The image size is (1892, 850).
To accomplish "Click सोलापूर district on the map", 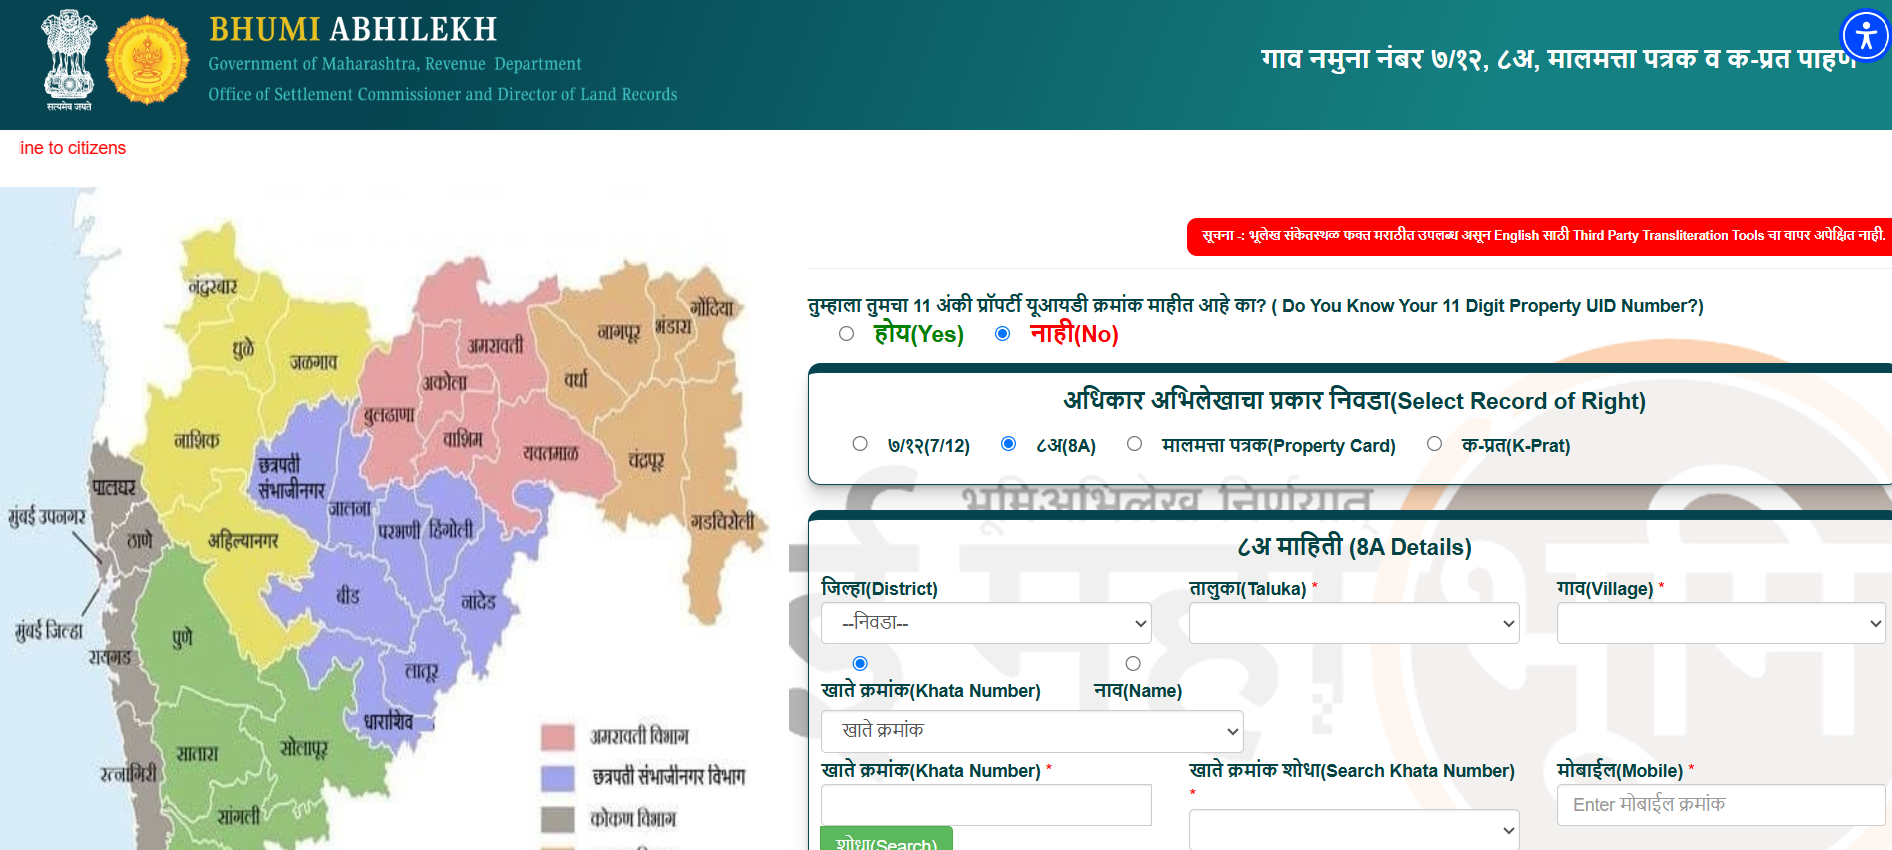I will [x=304, y=748].
